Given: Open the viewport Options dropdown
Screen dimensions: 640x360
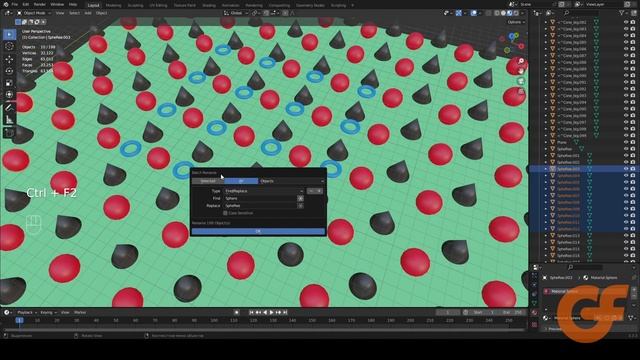Looking at the screenshot, I should 516,22.
